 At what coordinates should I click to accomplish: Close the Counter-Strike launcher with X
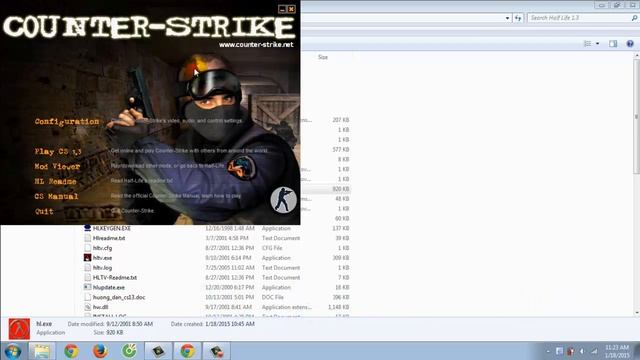(x=291, y=9)
